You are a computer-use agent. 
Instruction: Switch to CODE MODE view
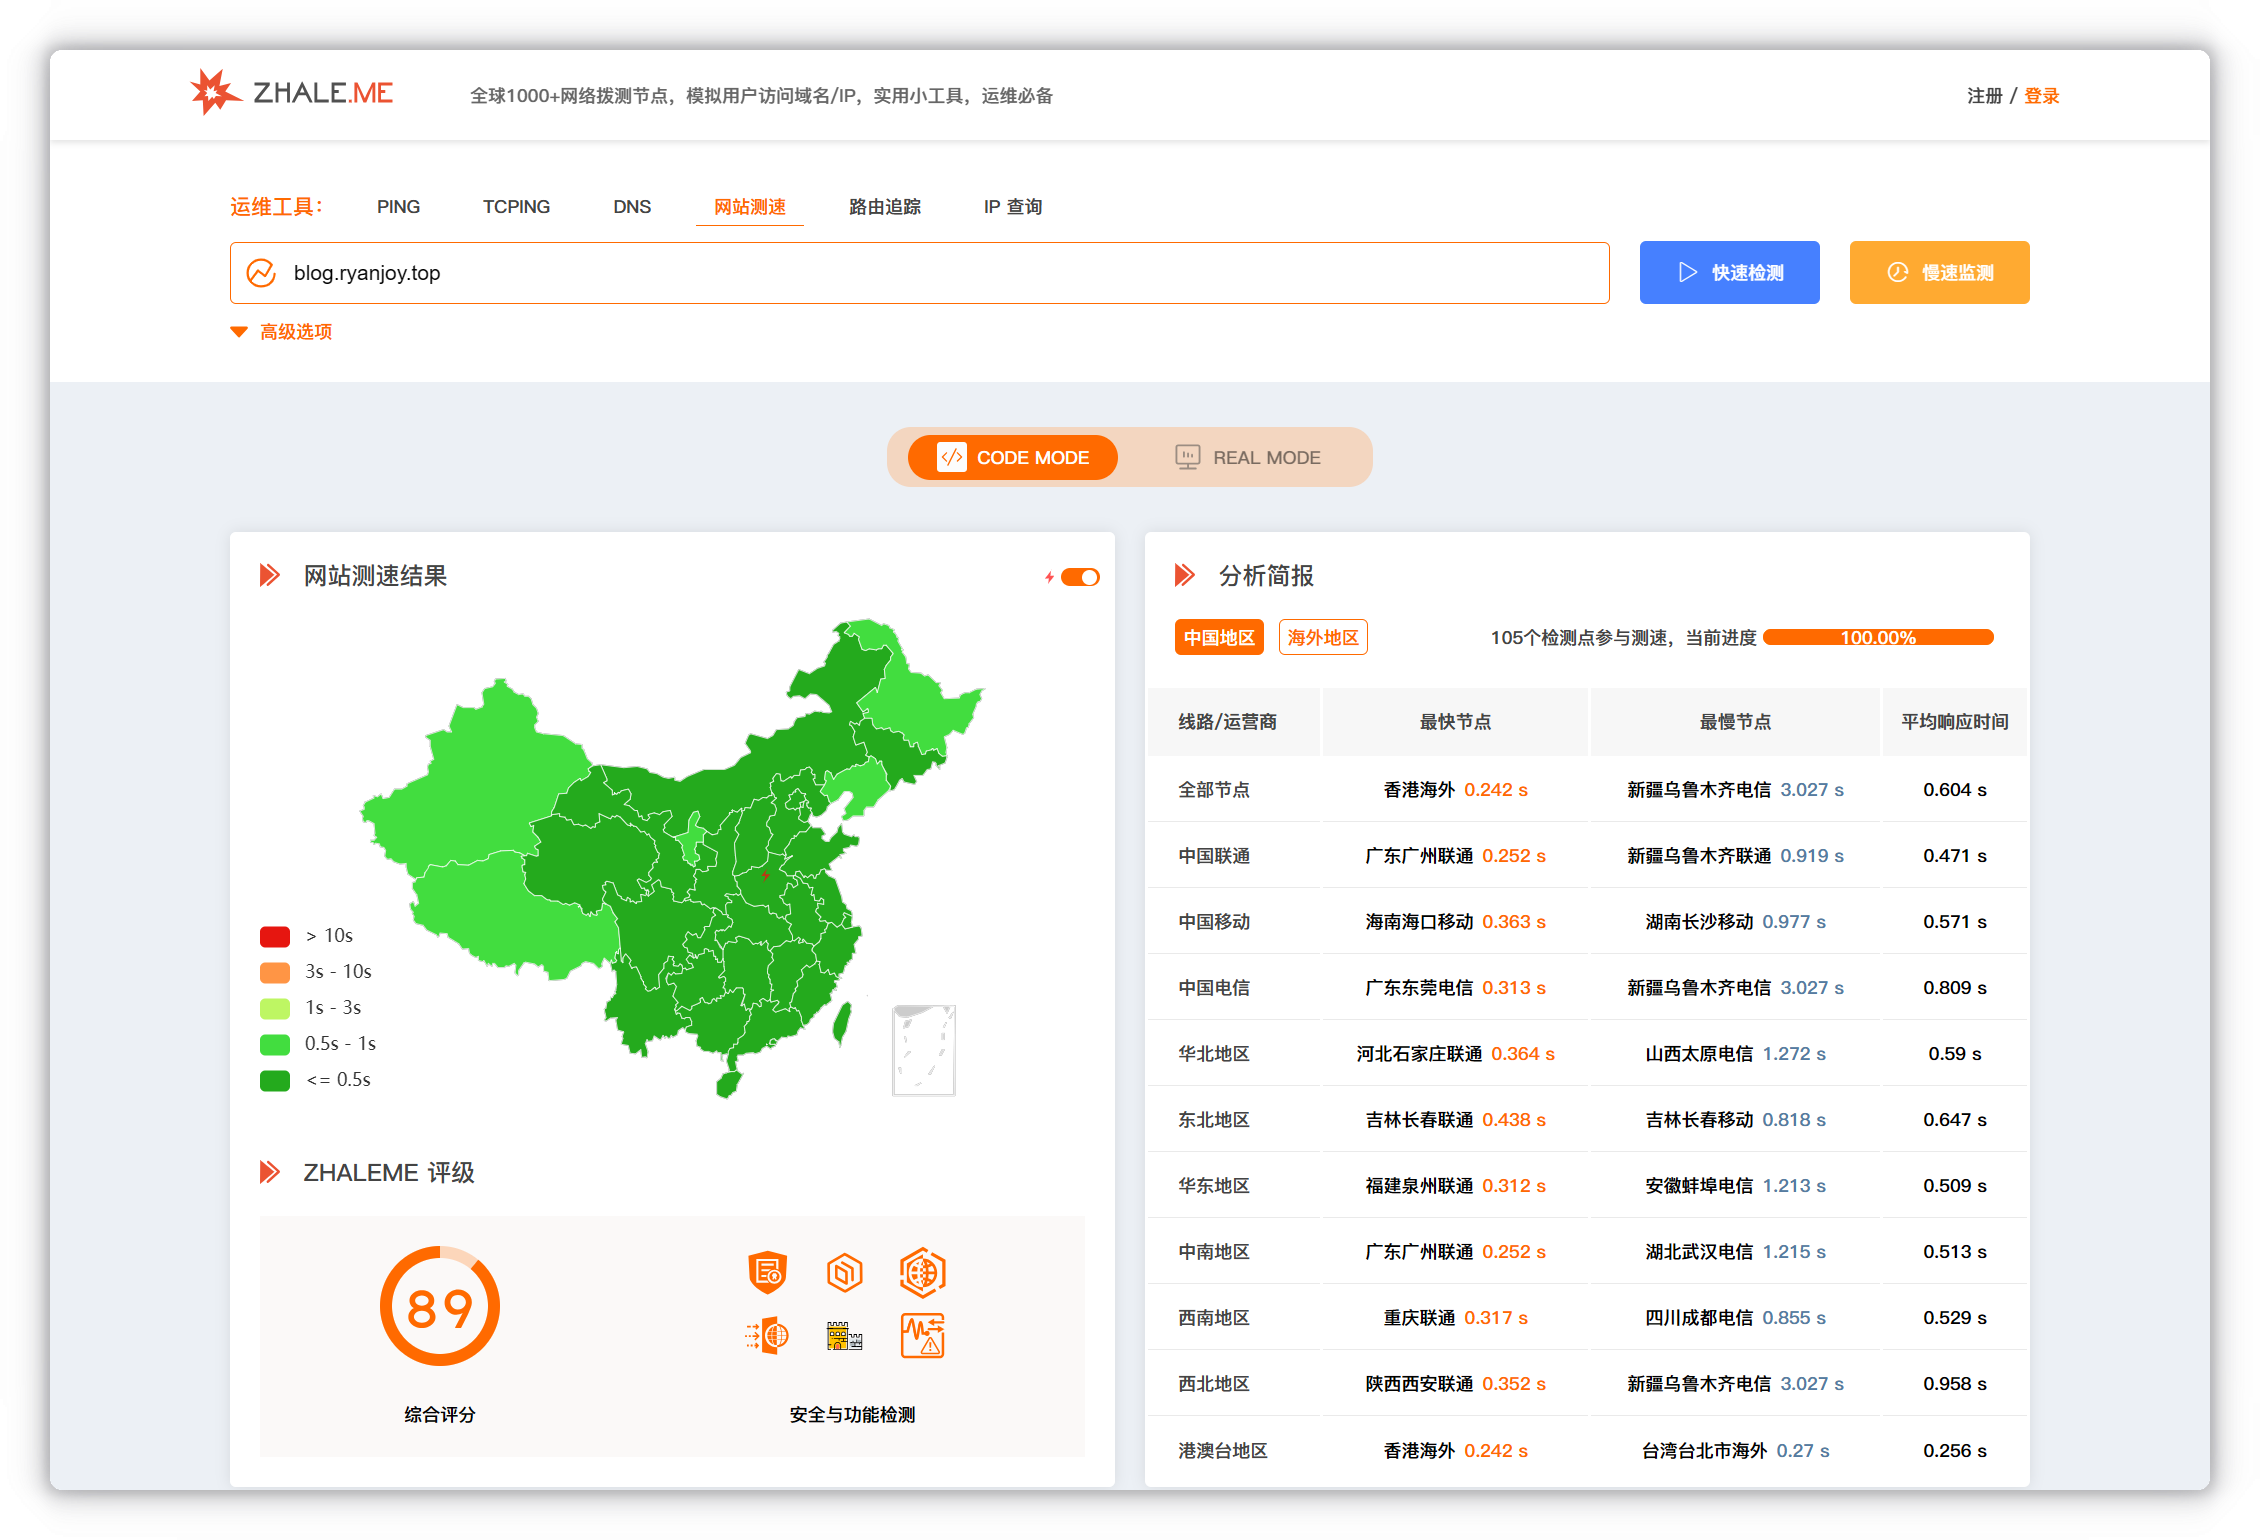coord(1012,458)
